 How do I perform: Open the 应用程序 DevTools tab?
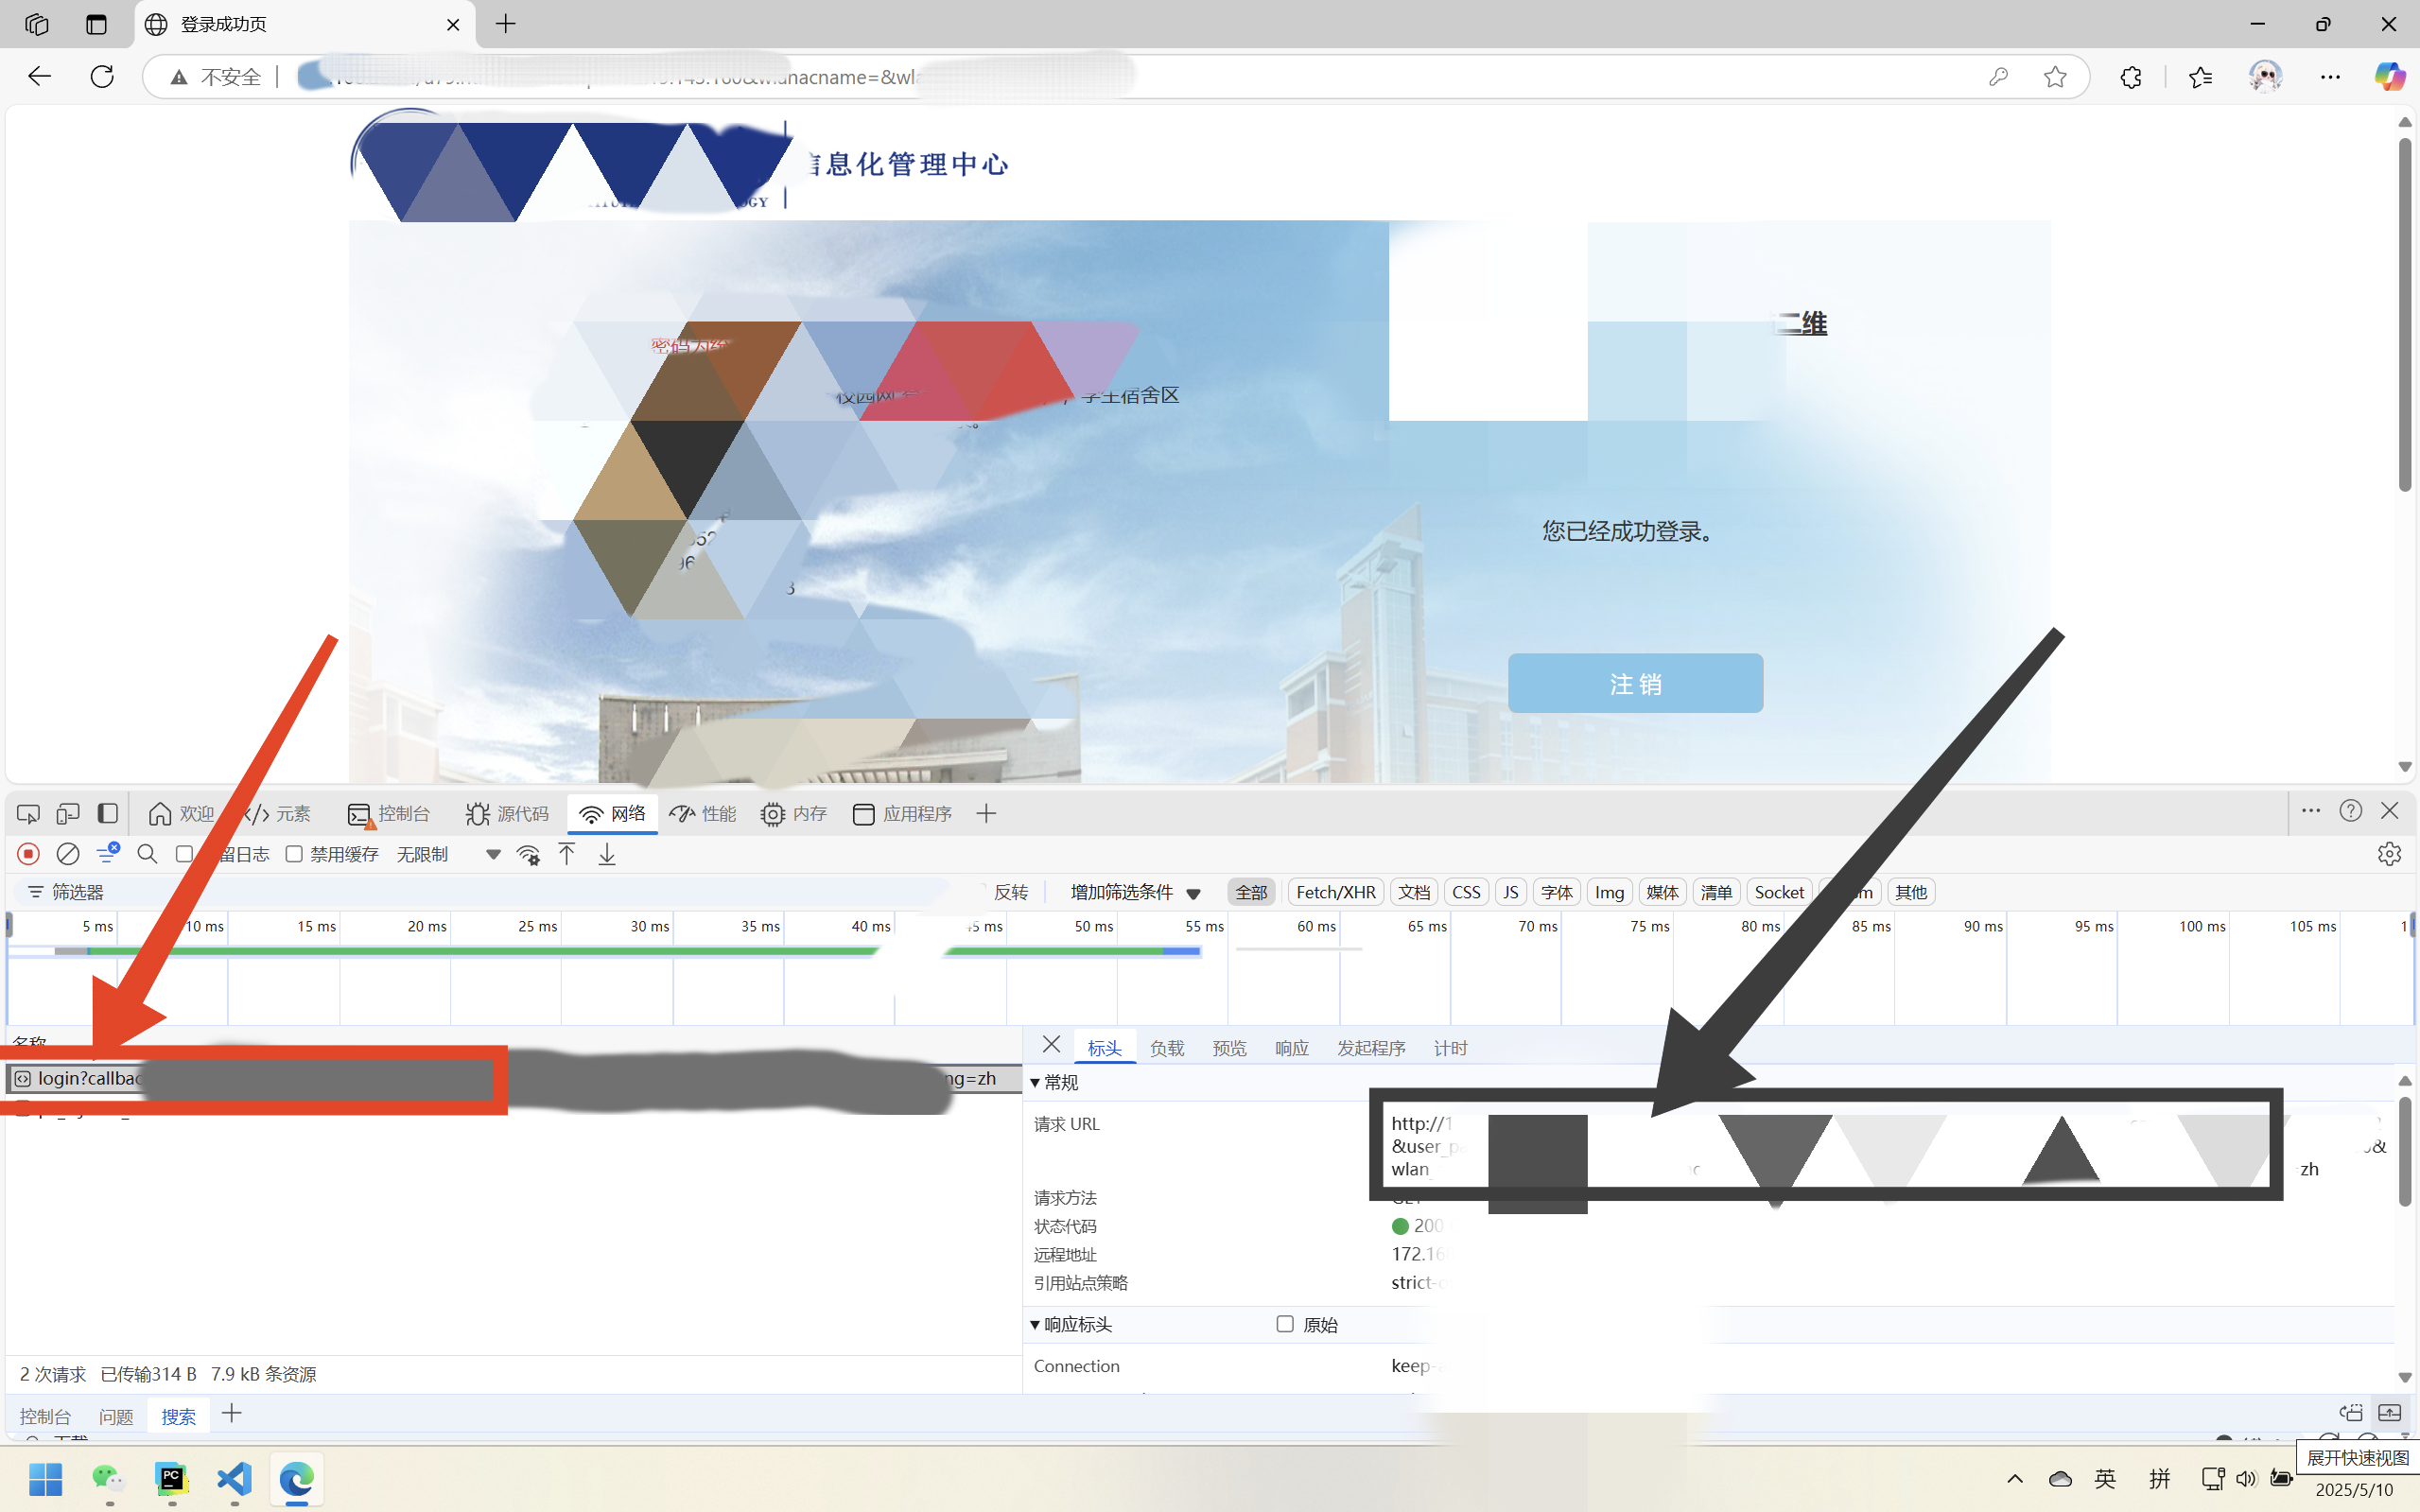pyautogui.click(x=903, y=814)
